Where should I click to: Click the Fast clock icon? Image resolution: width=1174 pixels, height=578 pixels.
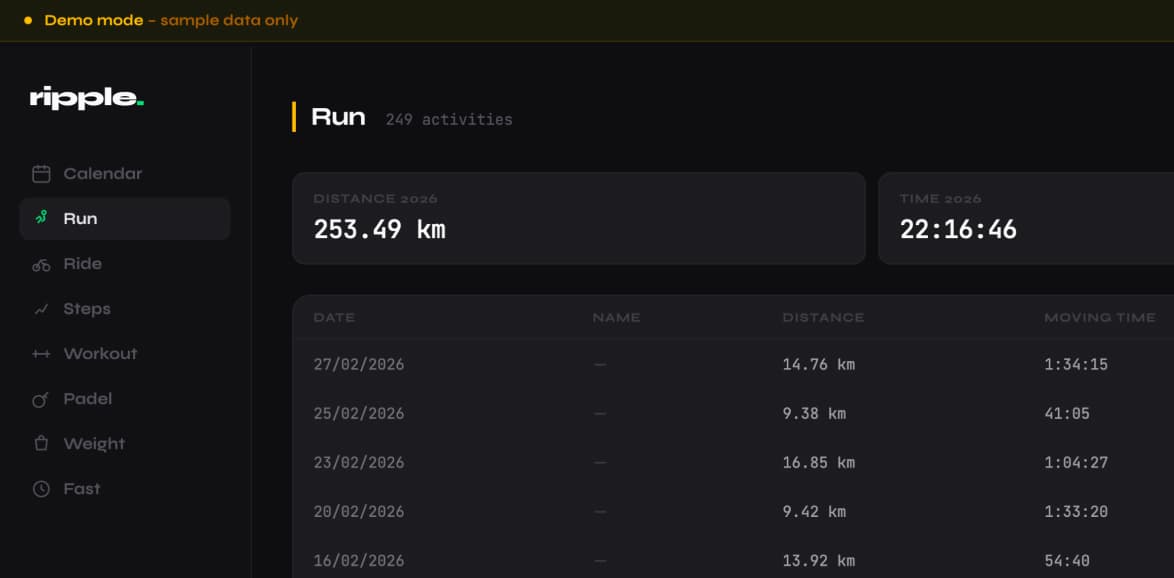pyautogui.click(x=41, y=489)
